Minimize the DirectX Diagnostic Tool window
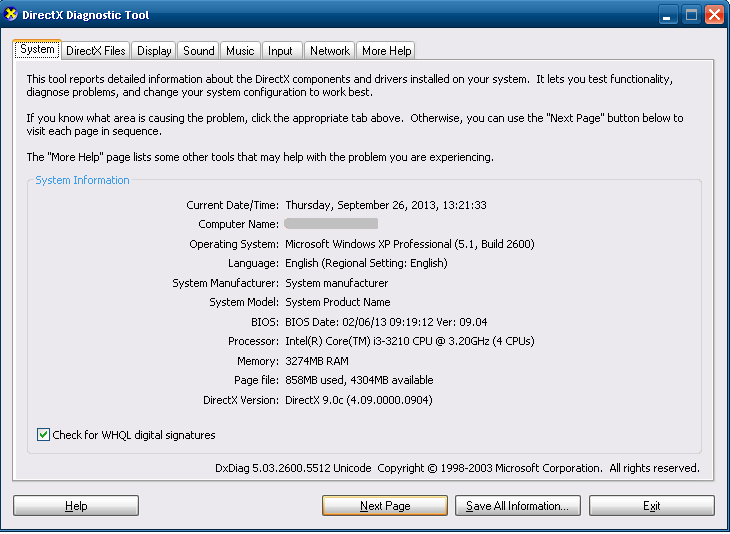Screen dimensions: 730x534 (668, 15)
